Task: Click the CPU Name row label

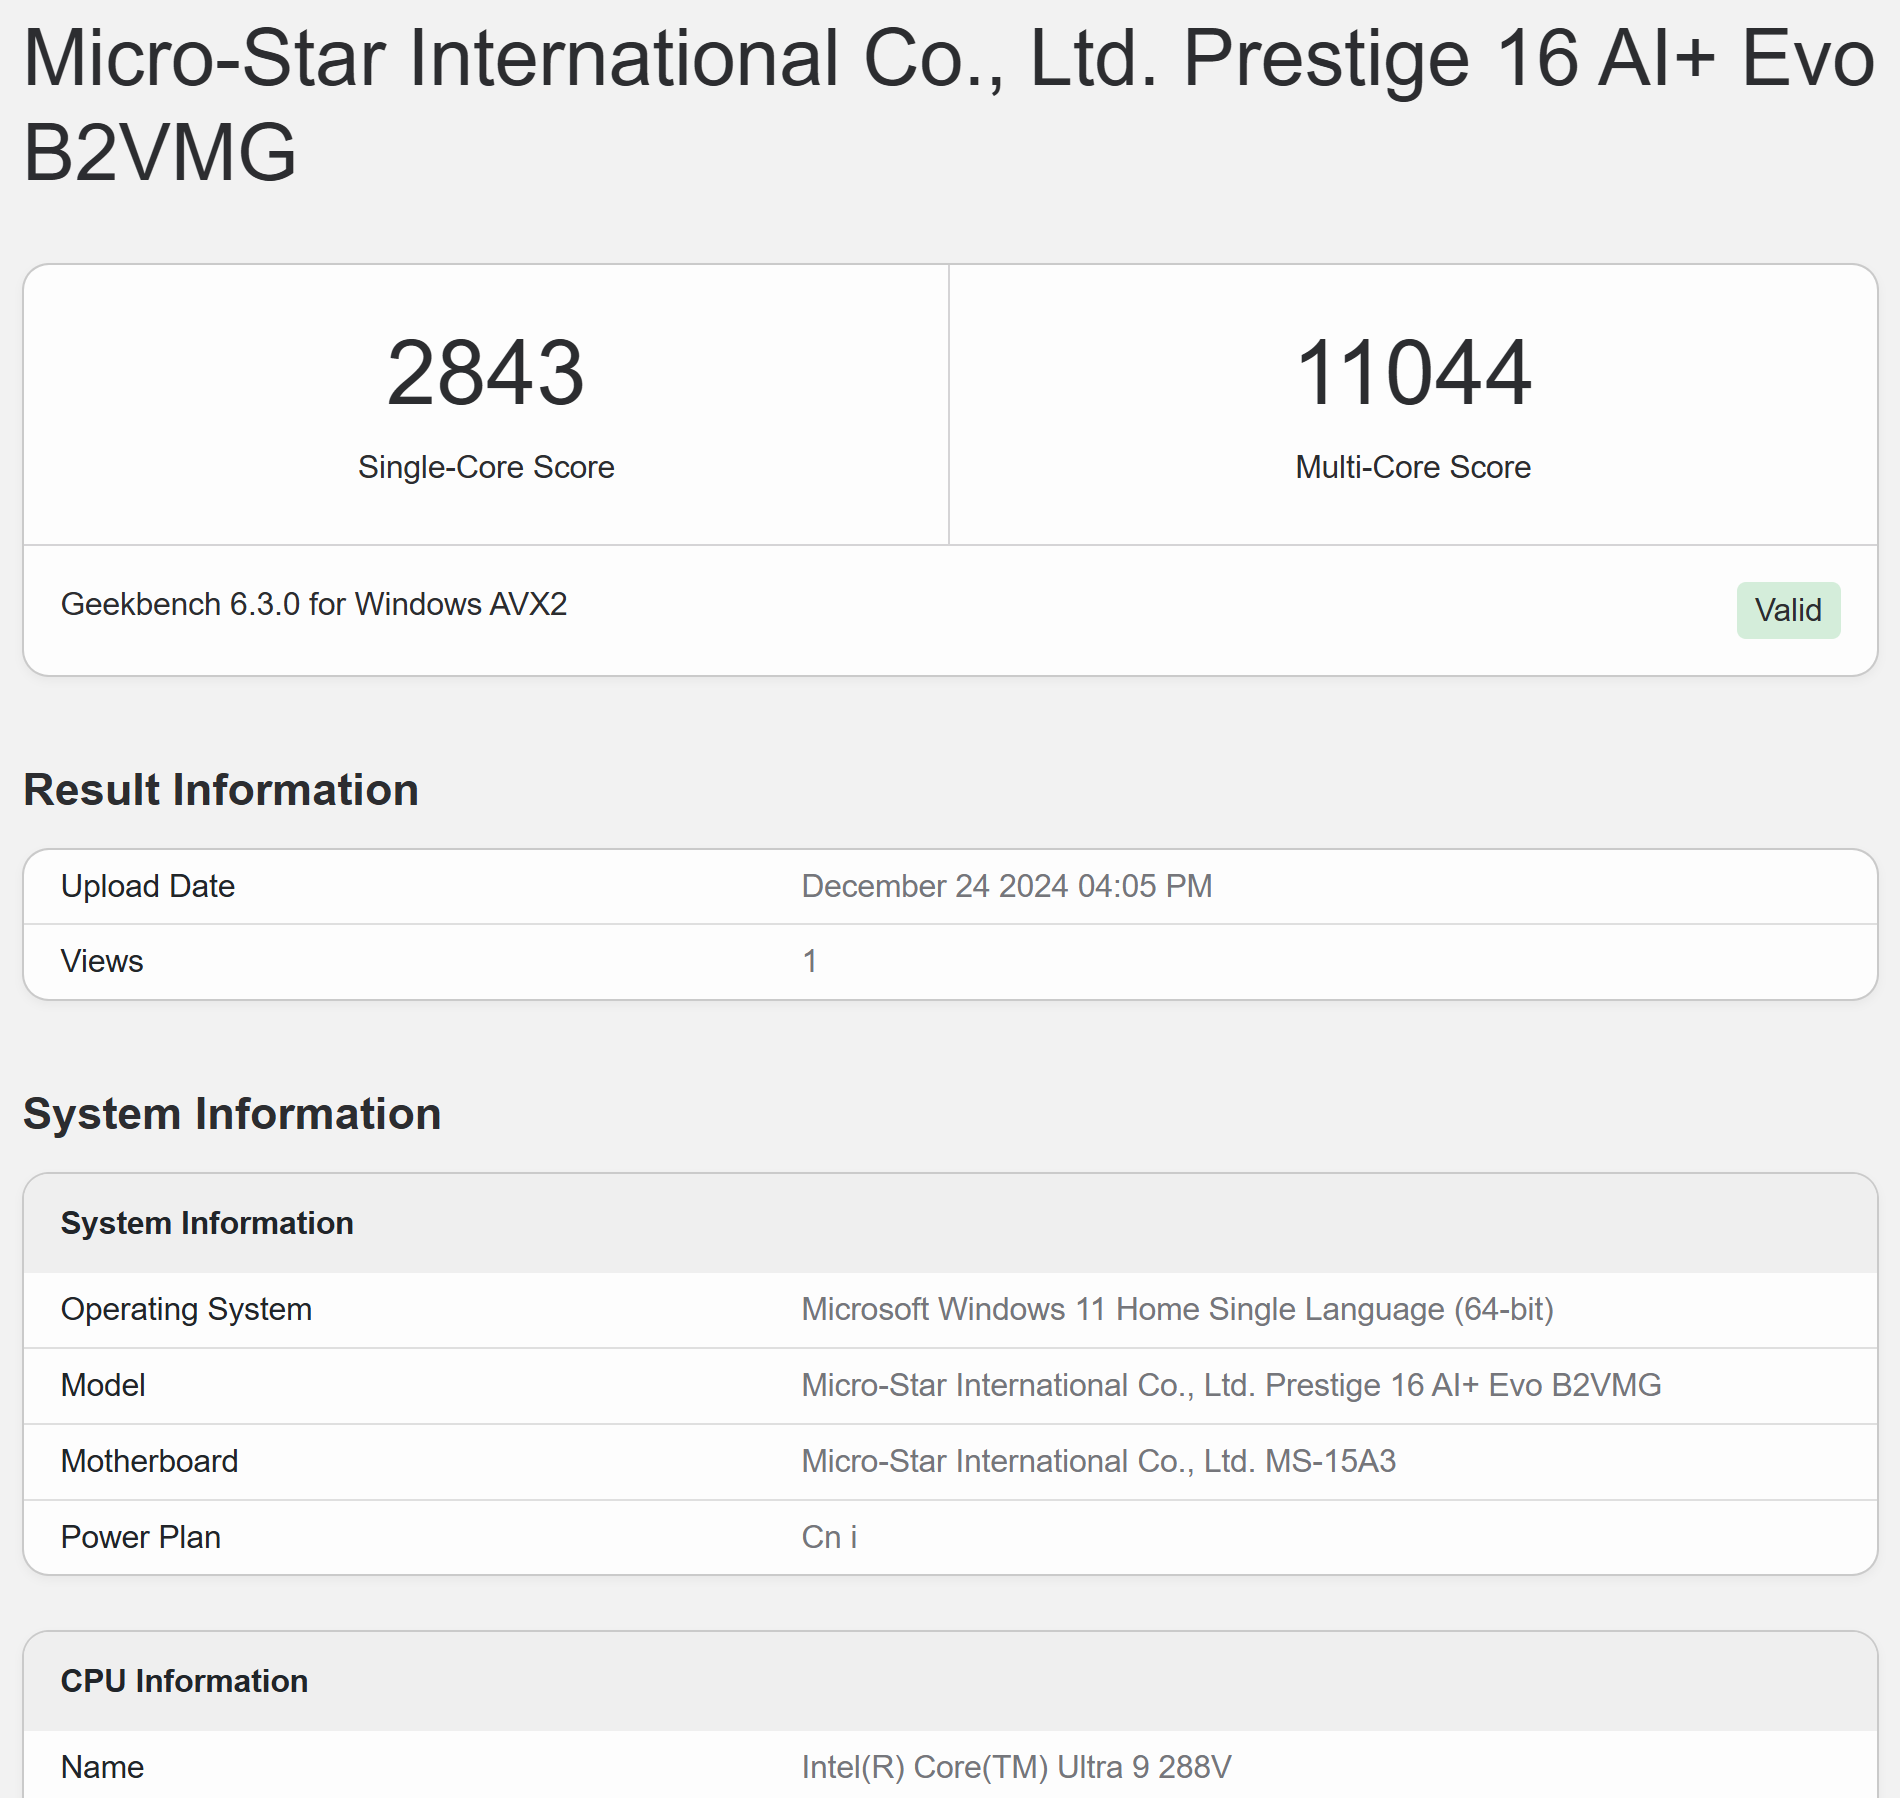Action: 102,1767
